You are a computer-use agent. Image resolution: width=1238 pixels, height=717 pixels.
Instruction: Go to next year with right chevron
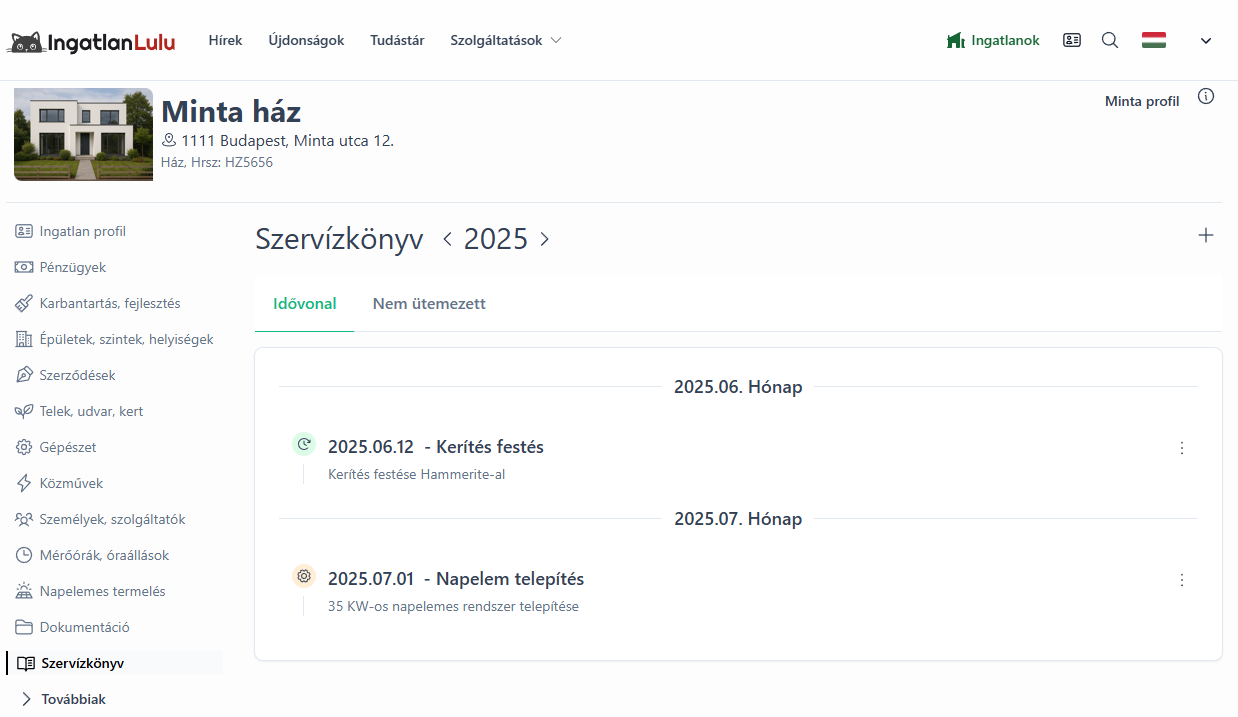click(x=544, y=239)
